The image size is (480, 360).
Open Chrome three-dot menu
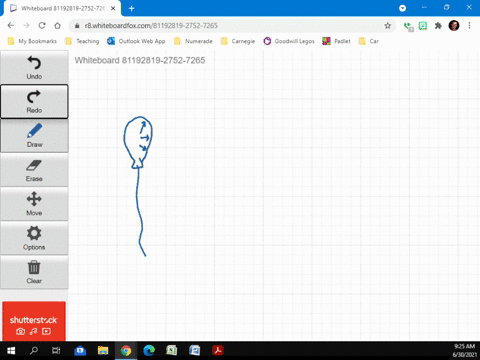[x=469, y=26]
